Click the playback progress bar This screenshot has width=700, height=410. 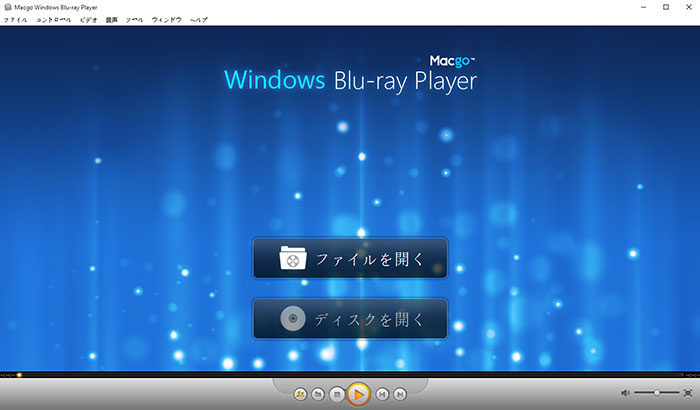tap(350, 375)
